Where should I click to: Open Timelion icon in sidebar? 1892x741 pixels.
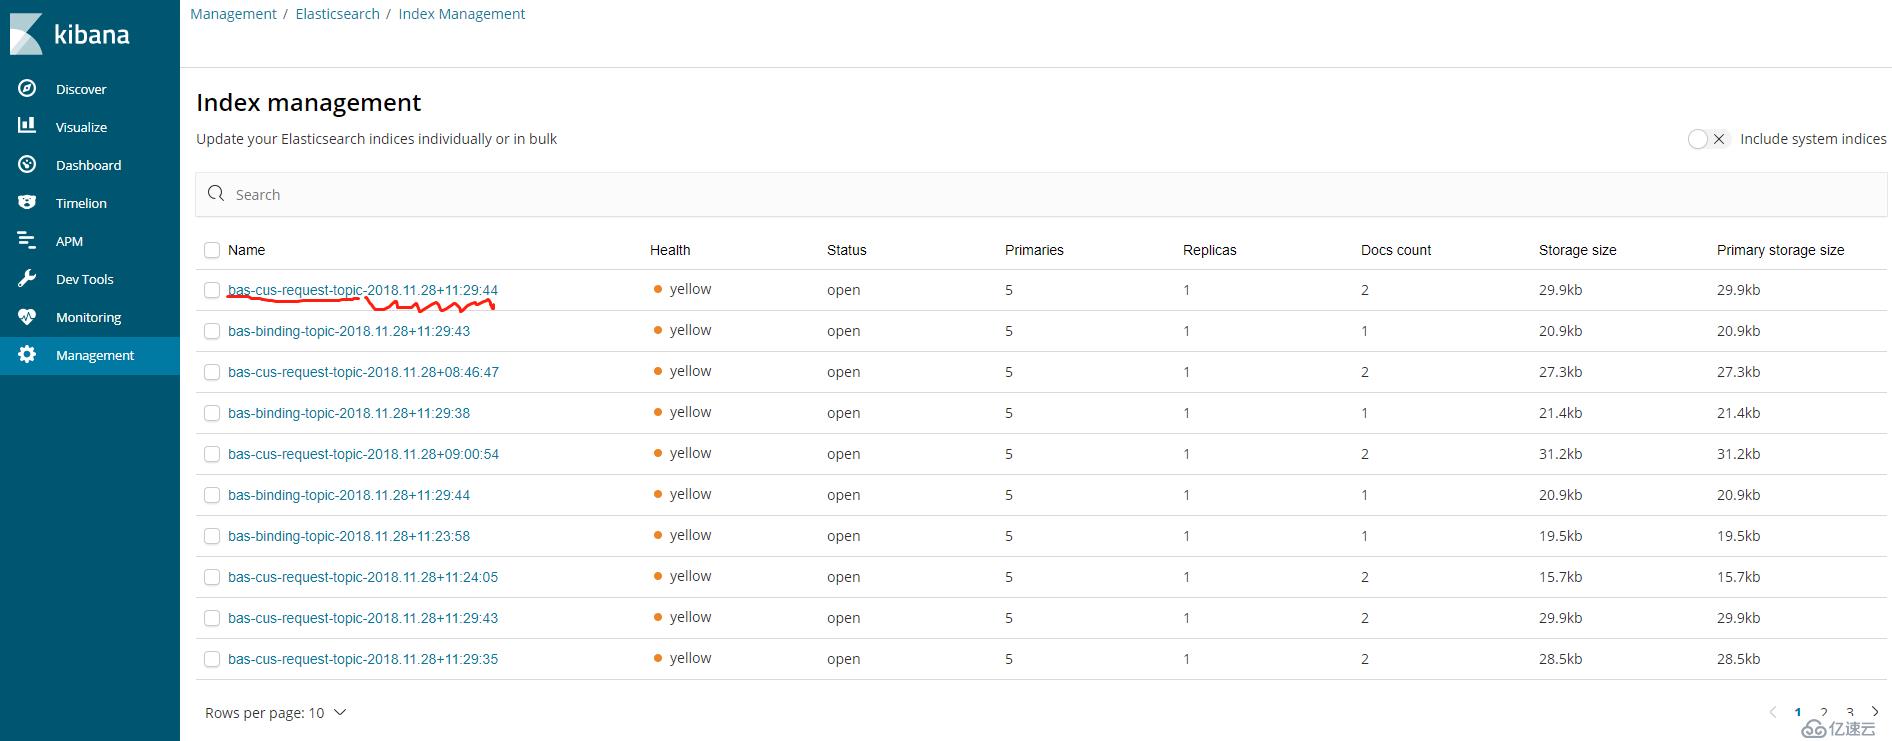pos(27,202)
